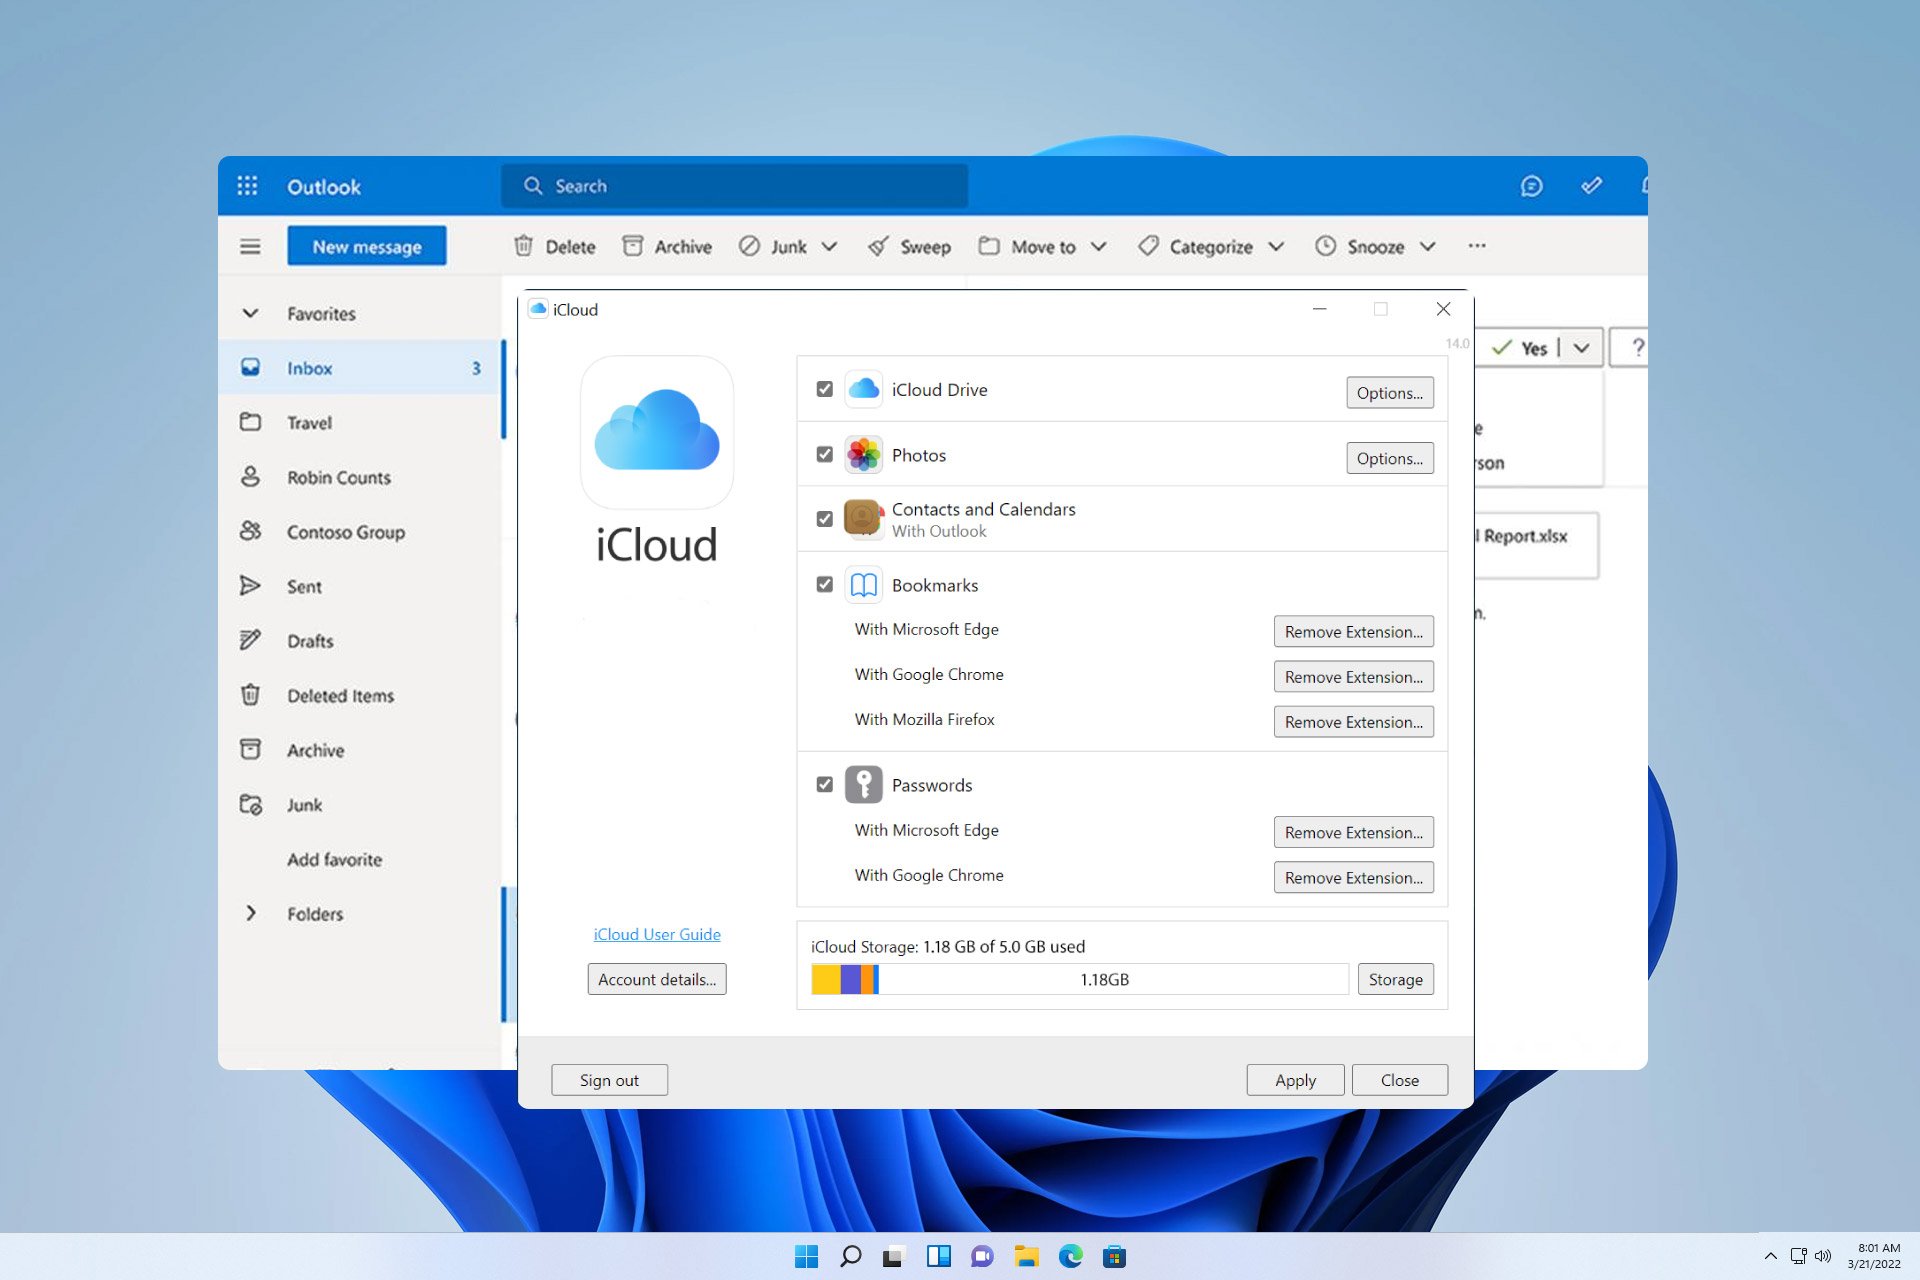Click the Sign out button
Image resolution: width=1920 pixels, height=1280 pixels.
pyautogui.click(x=609, y=1080)
